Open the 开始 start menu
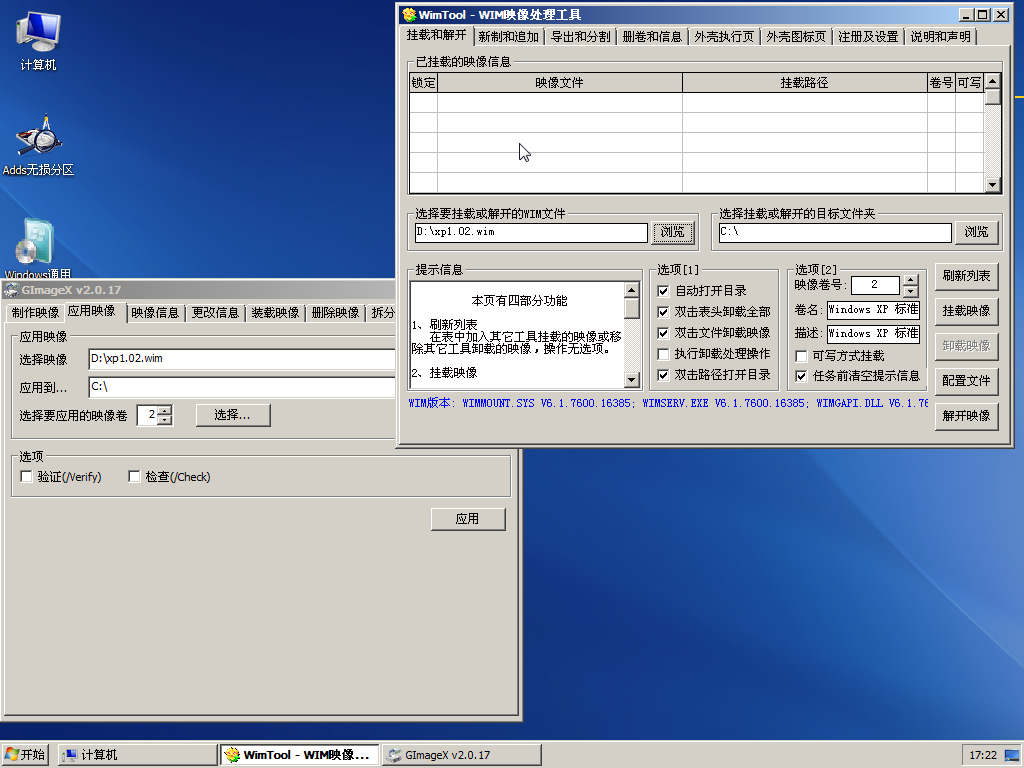Viewport: 1024px width, 768px height. click(x=25, y=755)
